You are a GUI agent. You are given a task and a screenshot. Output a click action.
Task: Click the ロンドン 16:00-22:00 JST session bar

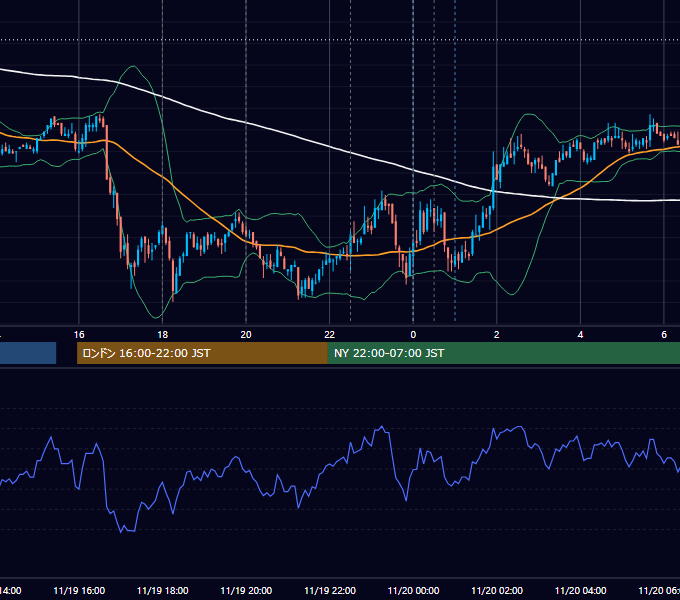pos(202,353)
